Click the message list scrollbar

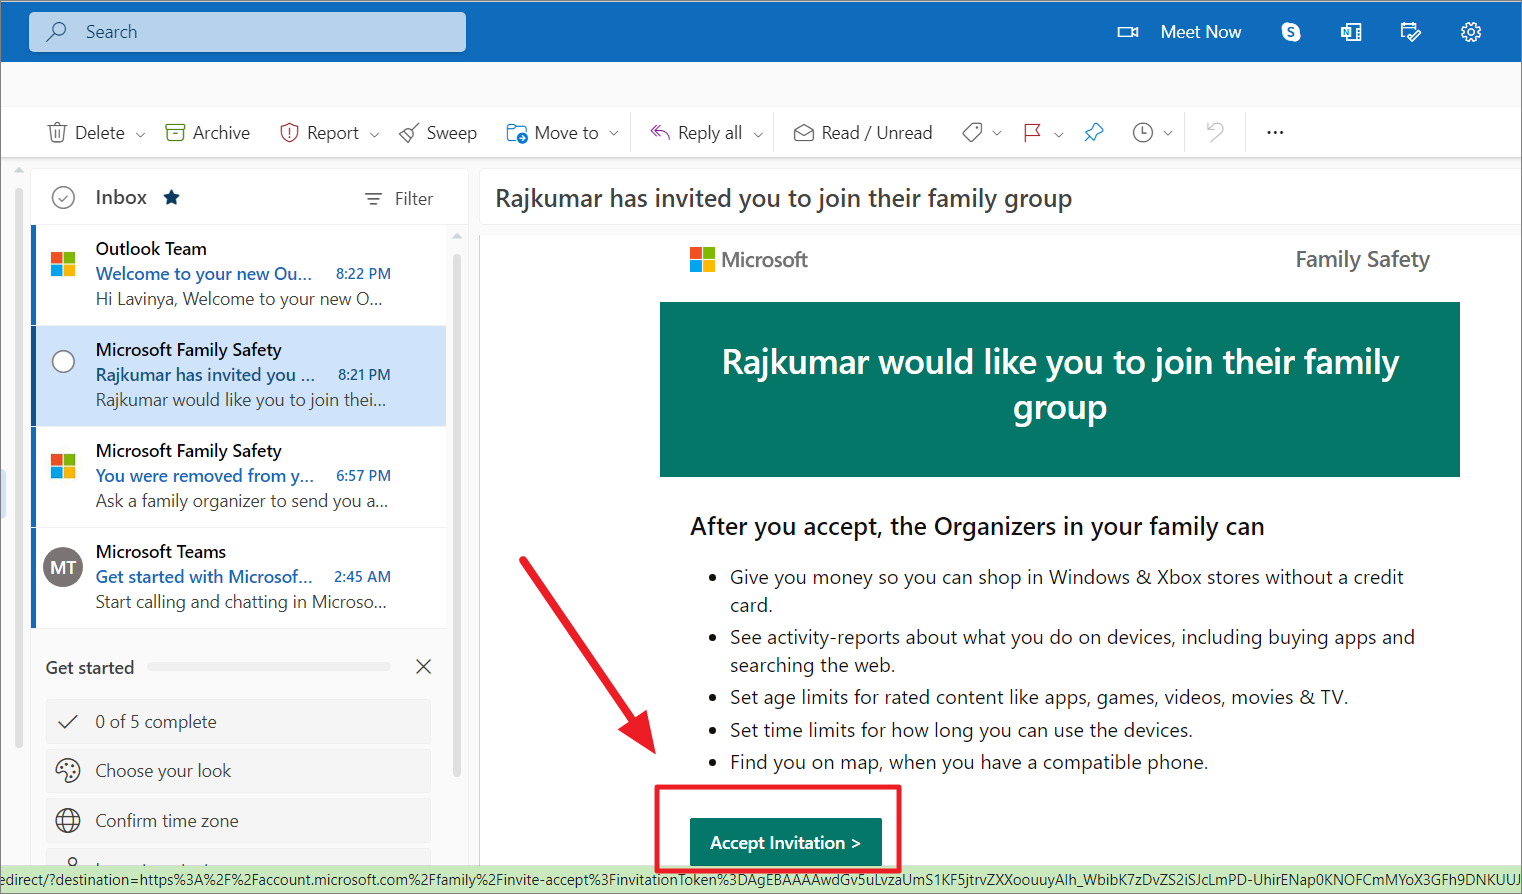tap(457, 515)
